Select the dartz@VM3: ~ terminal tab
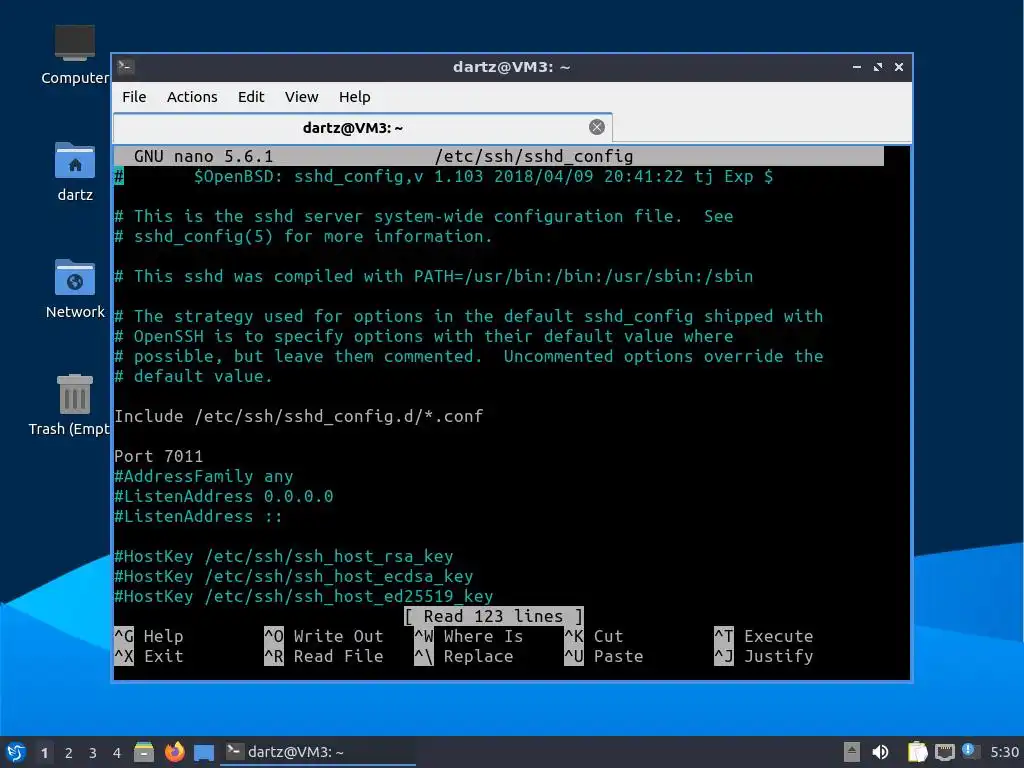The width and height of the screenshot is (1024, 768). coord(362,127)
